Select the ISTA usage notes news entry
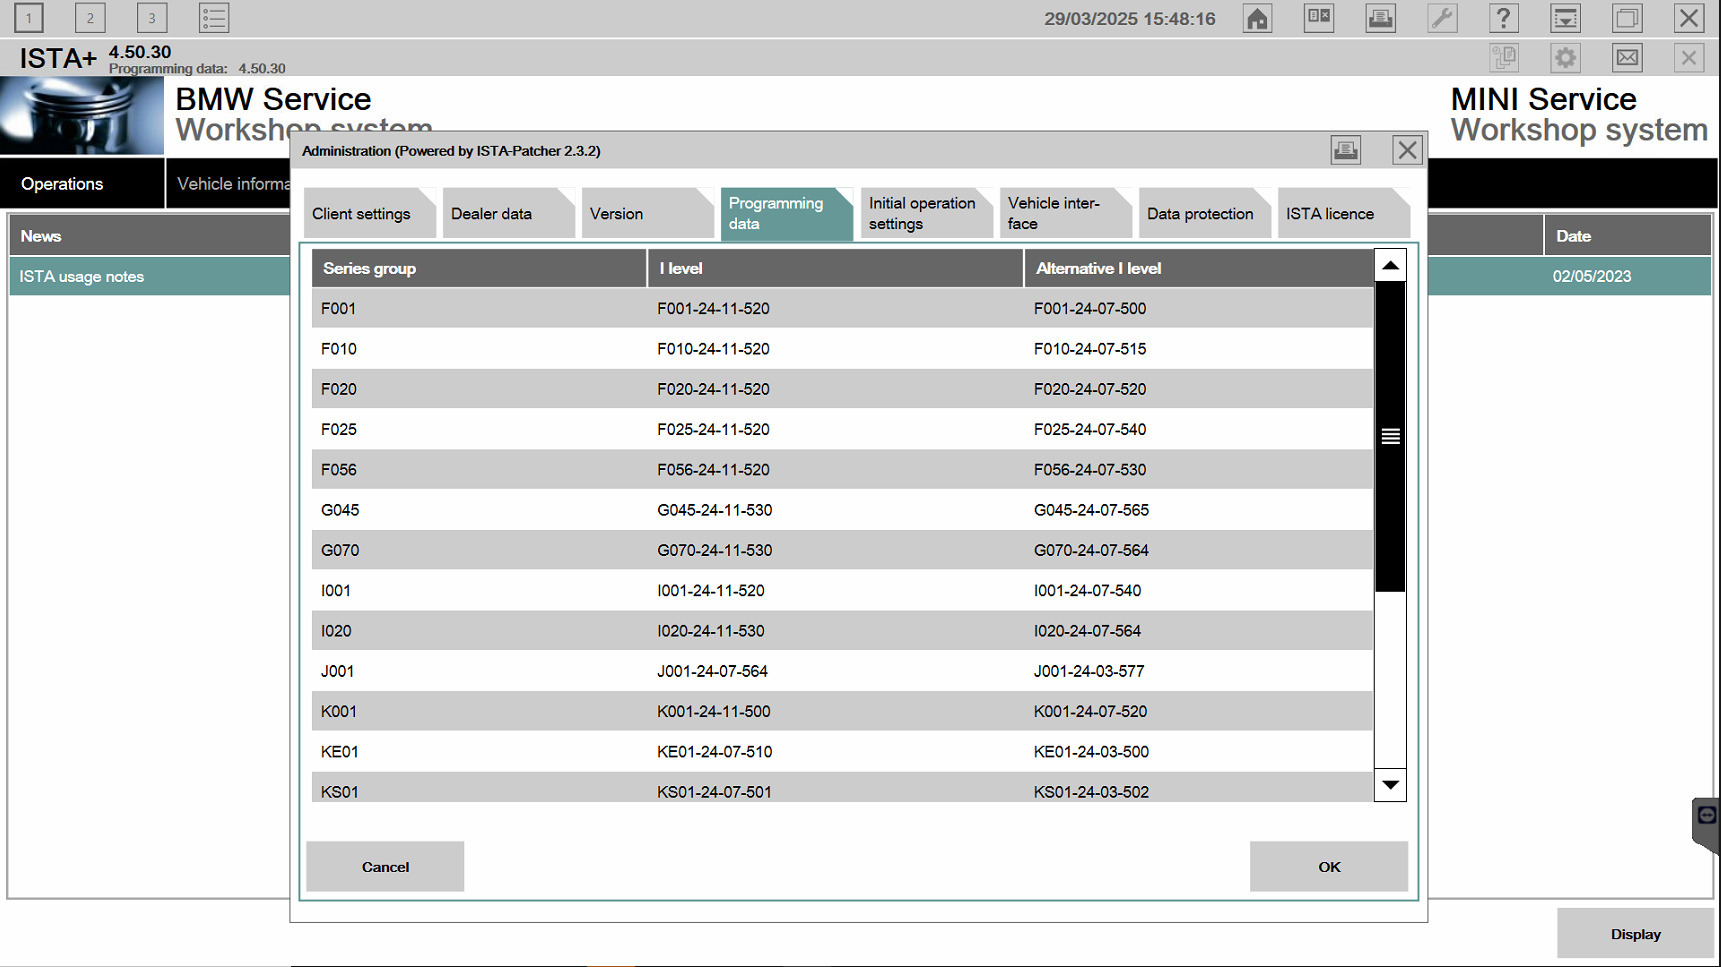1721x967 pixels. point(82,276)
